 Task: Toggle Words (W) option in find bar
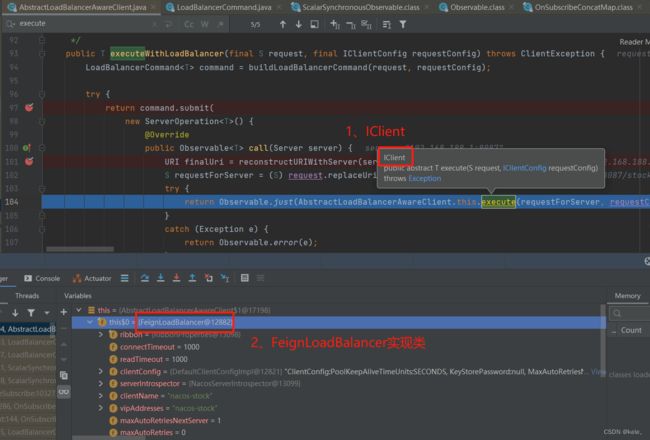point(205,24)
